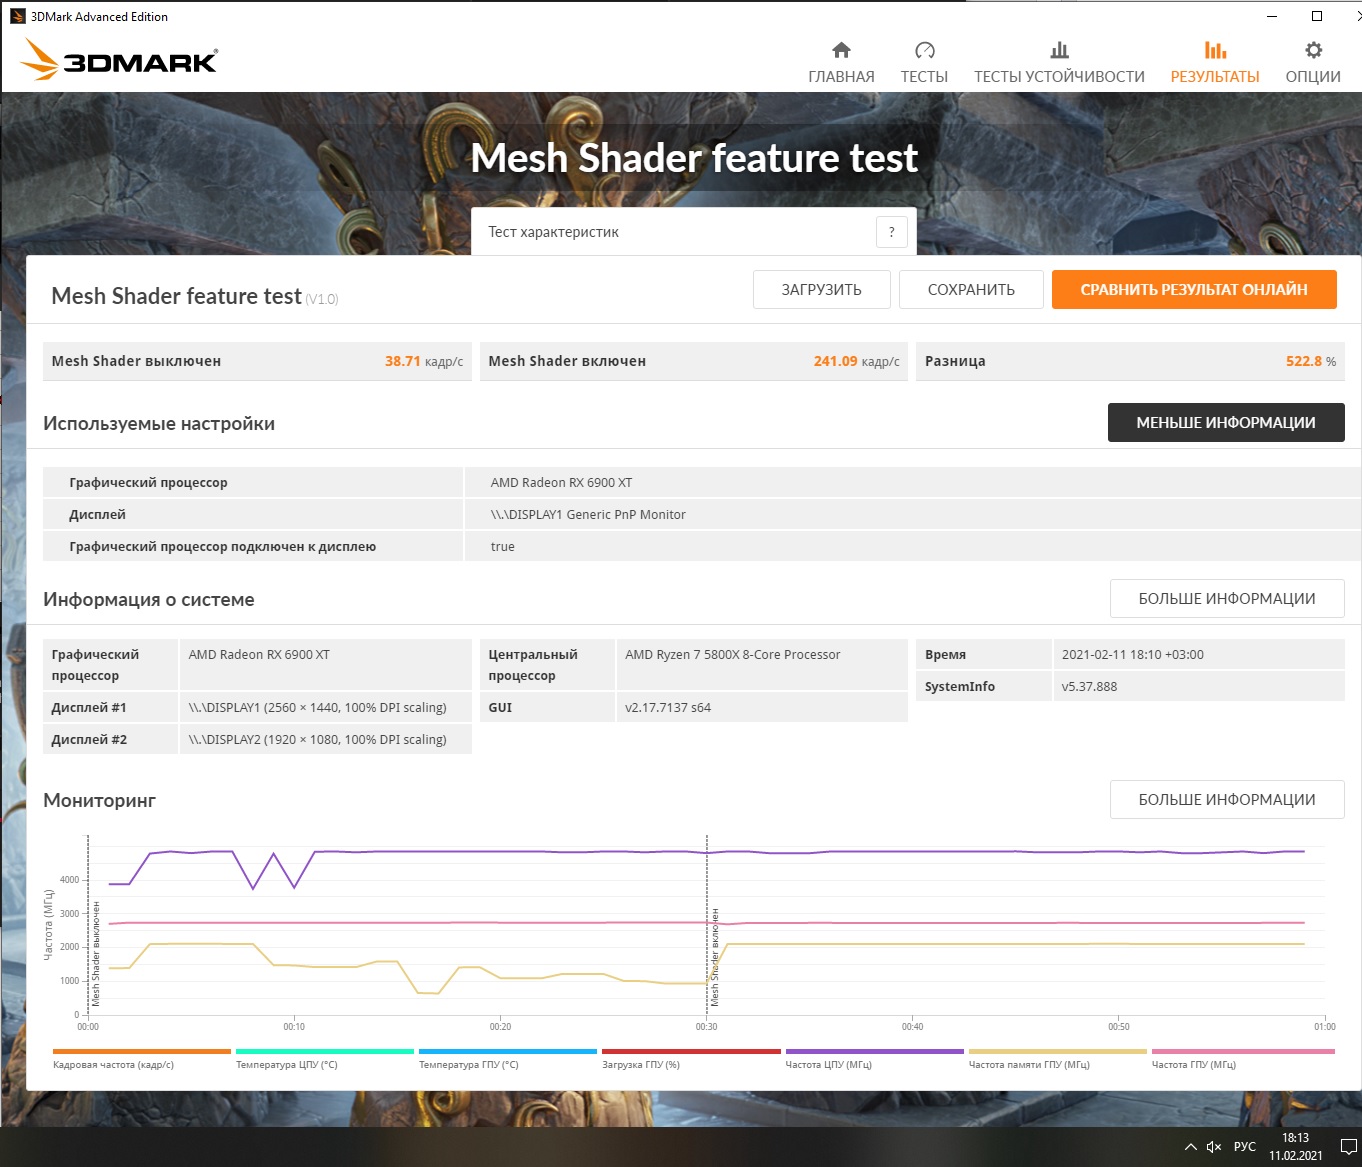This screenshot has width=1362, height=1167.
Task: Toggle Частота памяти ГПУ legend series
Action: (1058, 1059)
